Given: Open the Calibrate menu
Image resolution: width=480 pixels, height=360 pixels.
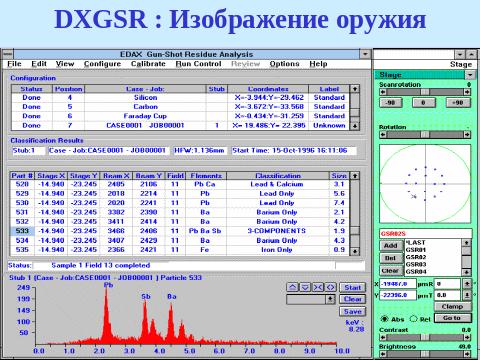Looking at the screenshot, I should pos(148,64).
